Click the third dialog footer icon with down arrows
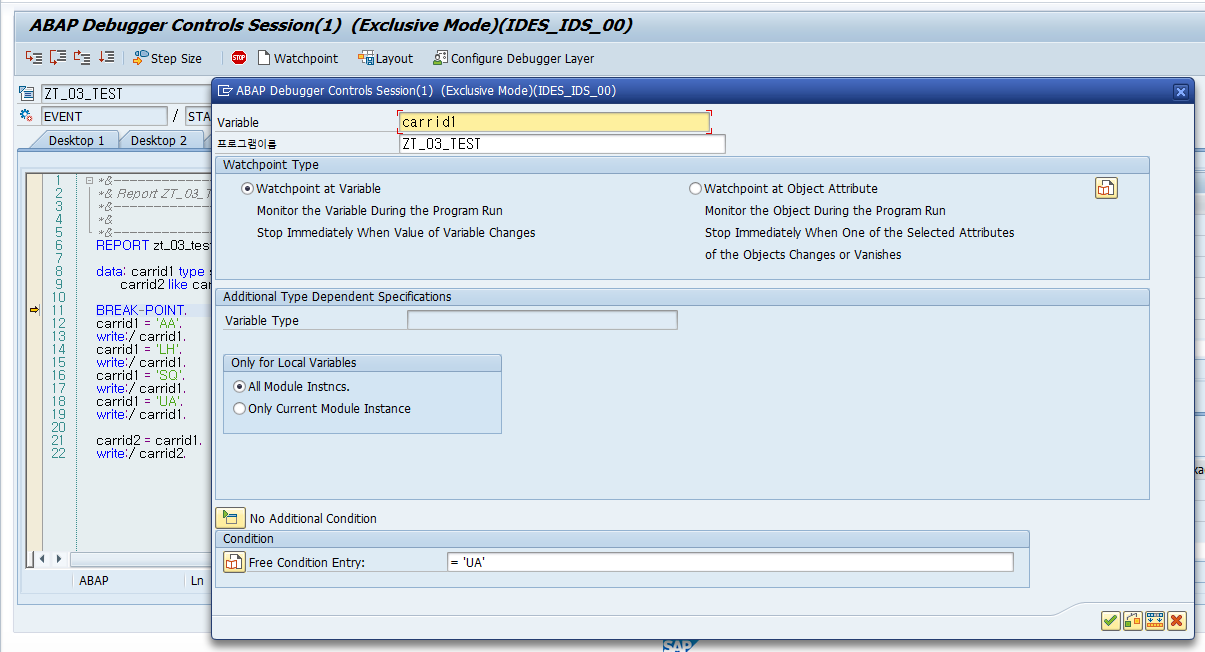 1155,621
